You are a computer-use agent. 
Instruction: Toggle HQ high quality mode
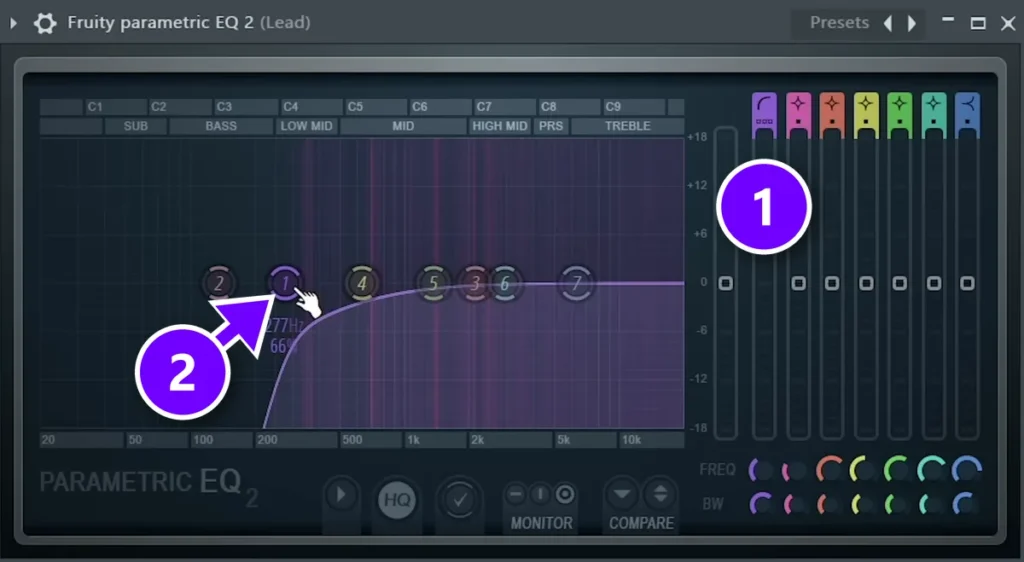[397, 500]
